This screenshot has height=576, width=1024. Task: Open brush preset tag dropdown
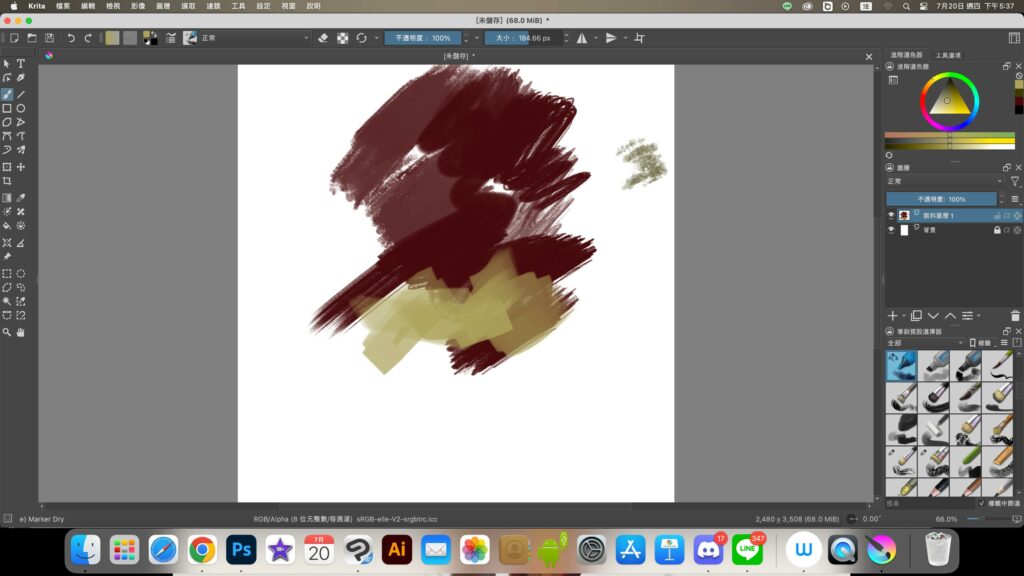coord(925,343)
